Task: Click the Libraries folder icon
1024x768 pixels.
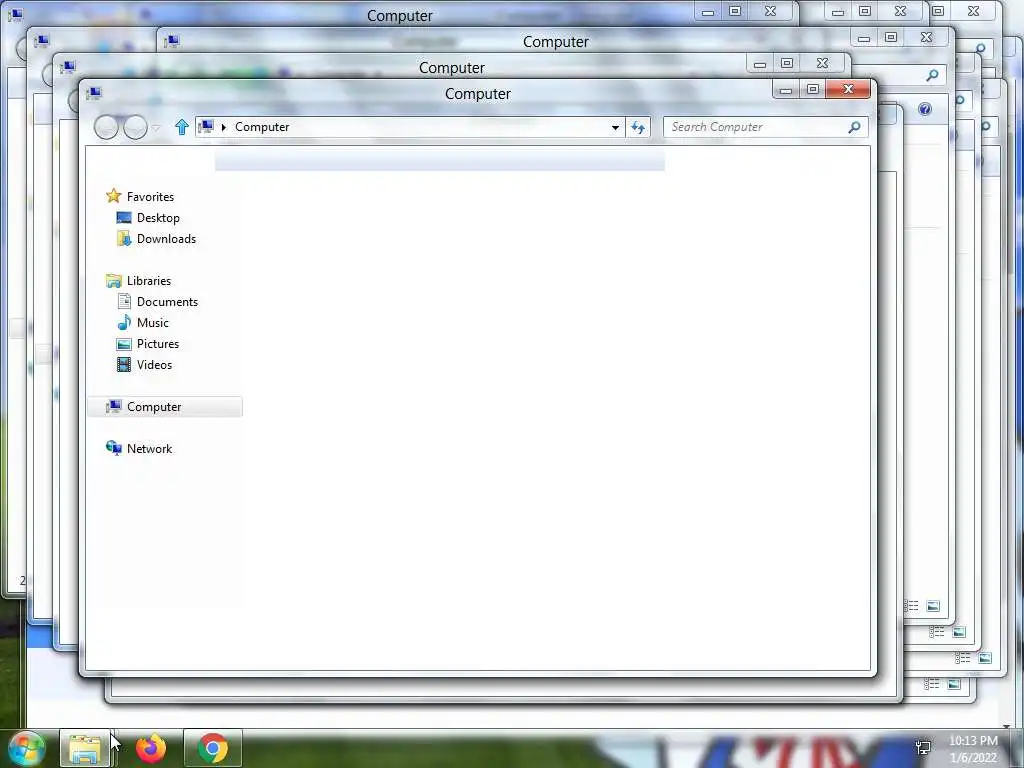Action: [x=114, y=281]
